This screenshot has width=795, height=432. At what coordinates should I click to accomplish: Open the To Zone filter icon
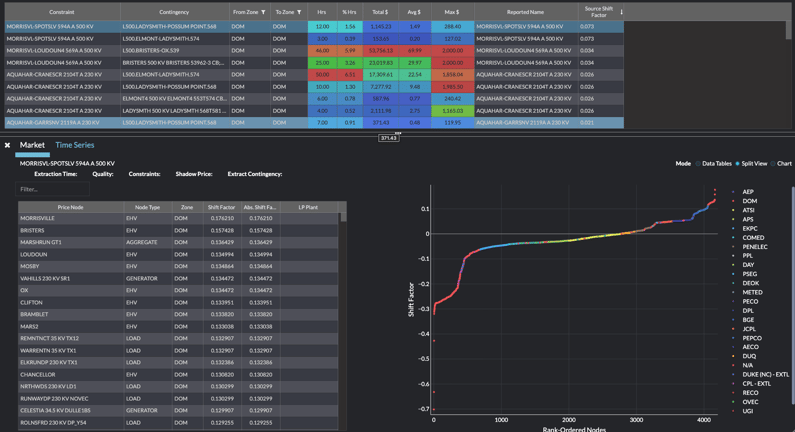pyautogui.click(x=299, y=12)
